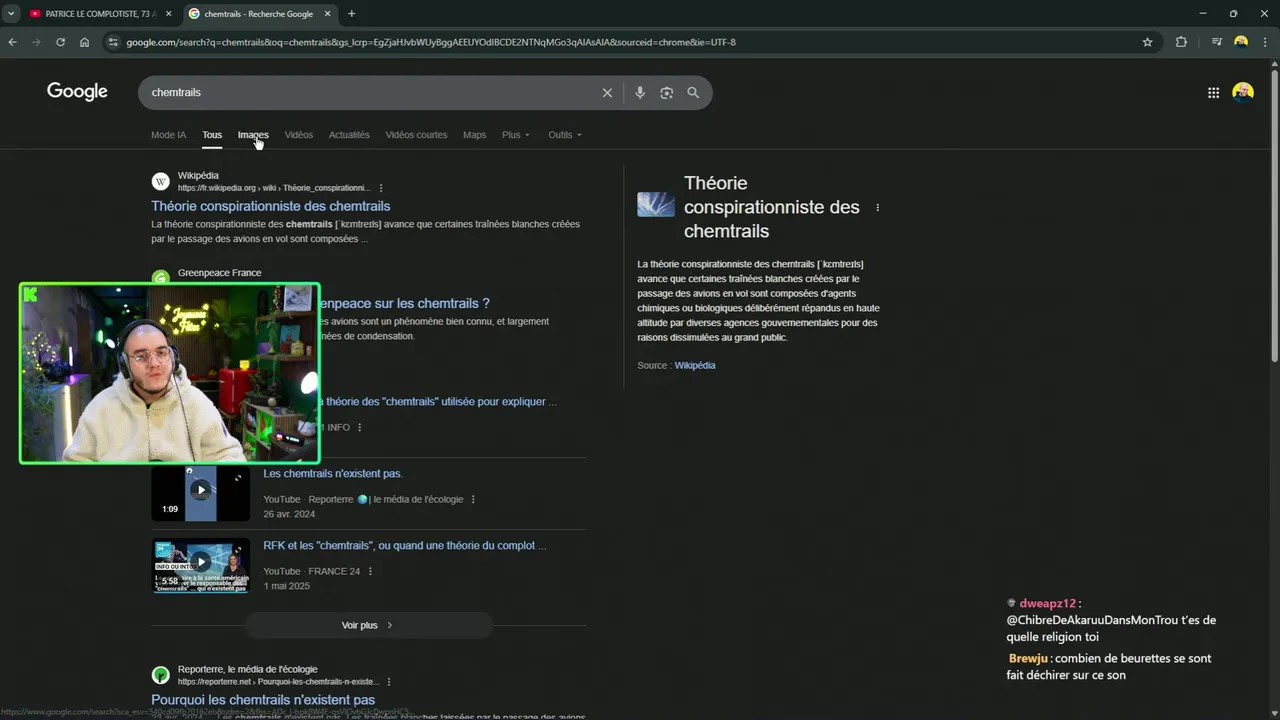1280x720 pixels.
Task: Reload the page
Action: (x=60, y=42)
